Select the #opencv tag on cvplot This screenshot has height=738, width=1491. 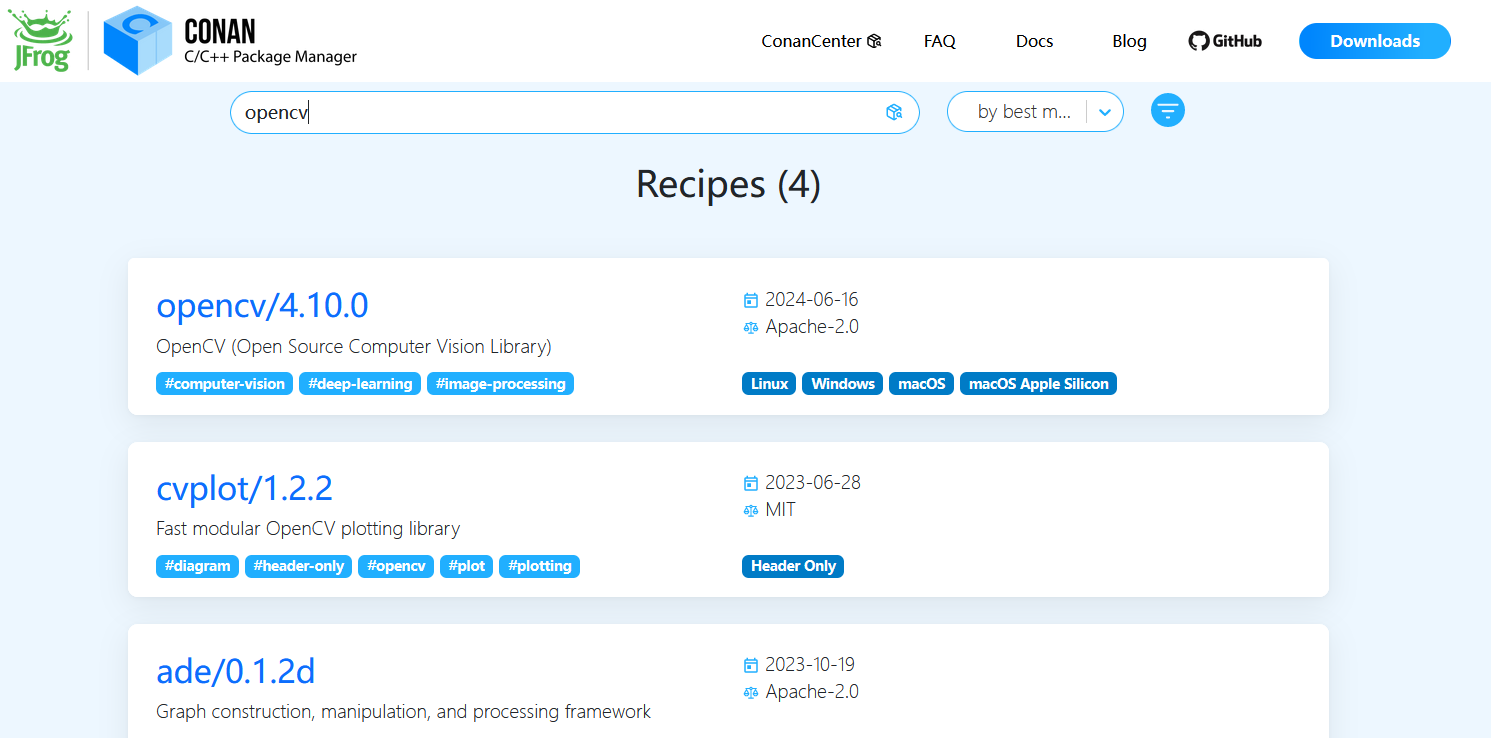(396, 566)
